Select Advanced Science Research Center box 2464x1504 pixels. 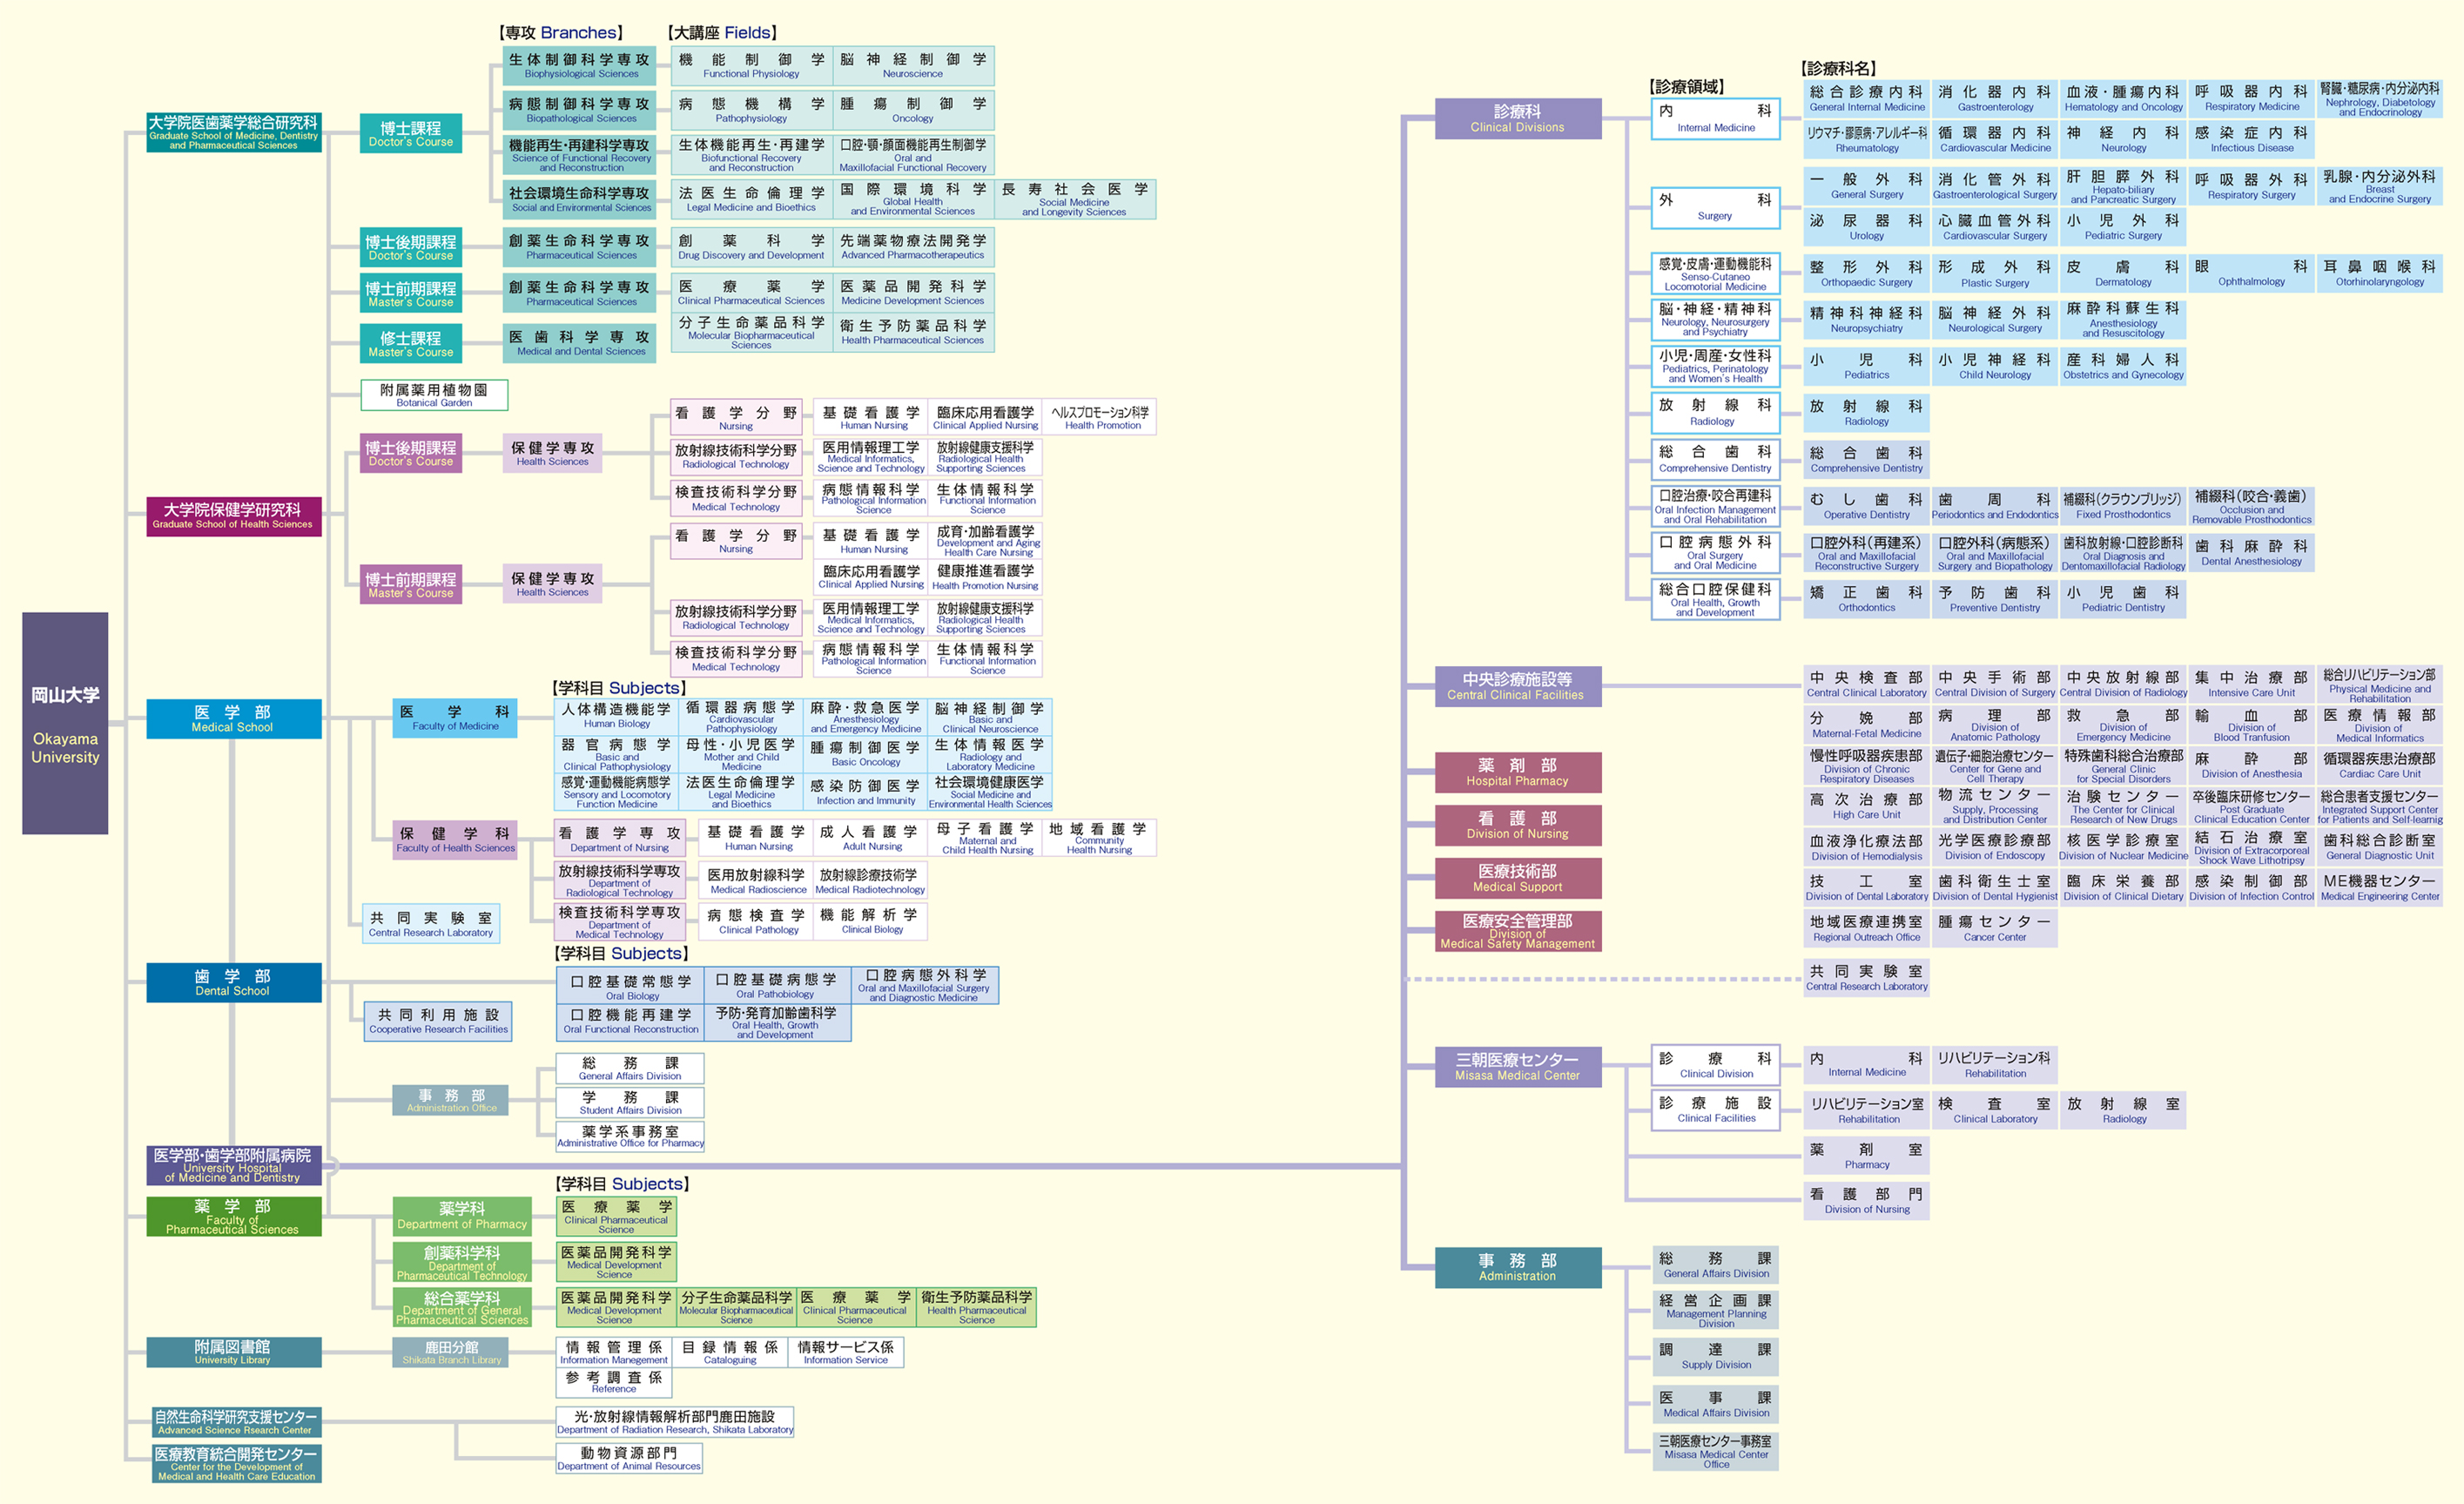(x=235, y=1422)
